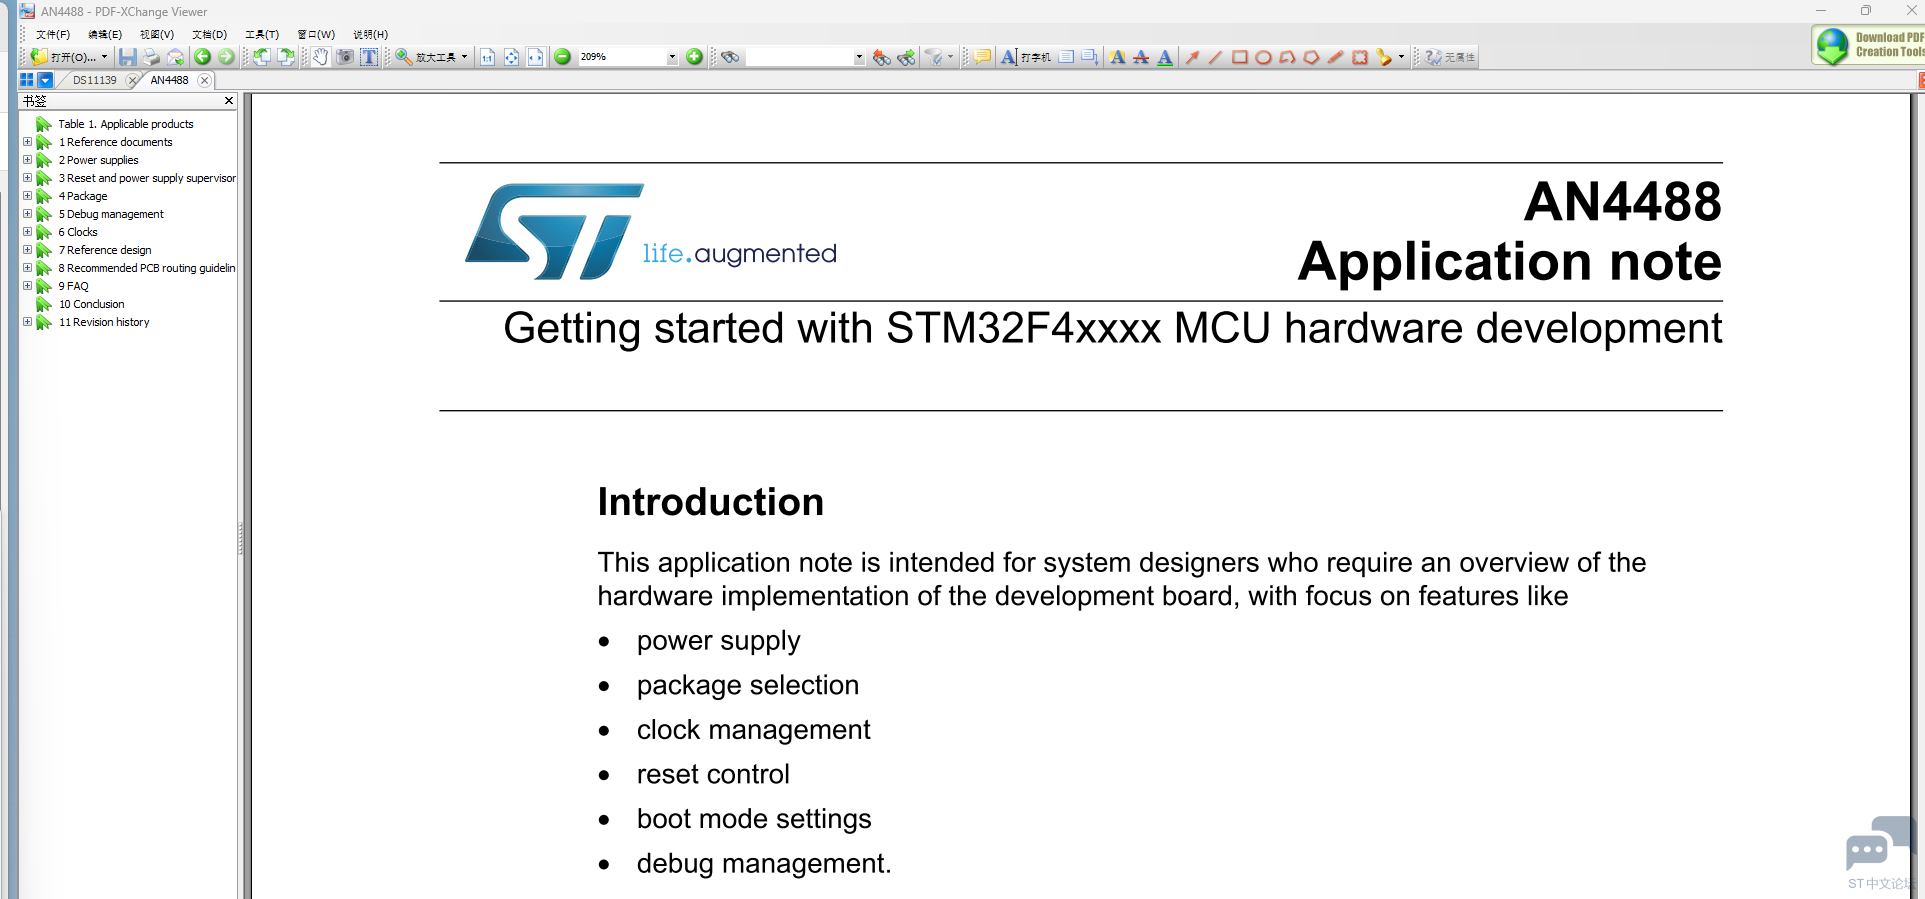The width and height of the screenshot is (1925, 899).
Task: Open the 视图(V) menu
Action: point(157,34)
